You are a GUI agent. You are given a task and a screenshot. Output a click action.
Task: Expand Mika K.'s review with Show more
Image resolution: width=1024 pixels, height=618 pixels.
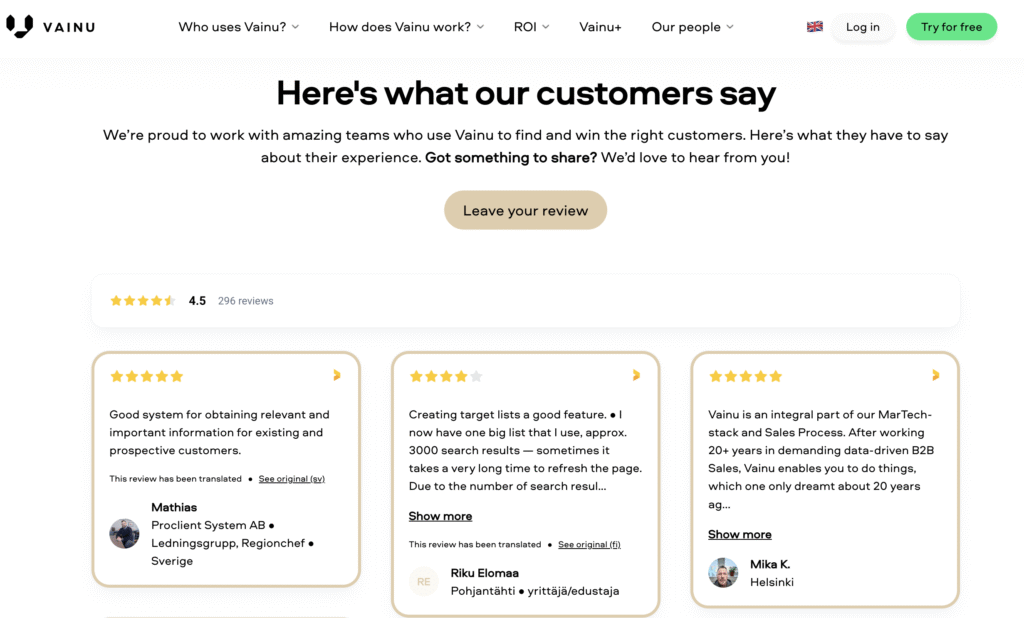pyautogui.click(x=739, y=534)
